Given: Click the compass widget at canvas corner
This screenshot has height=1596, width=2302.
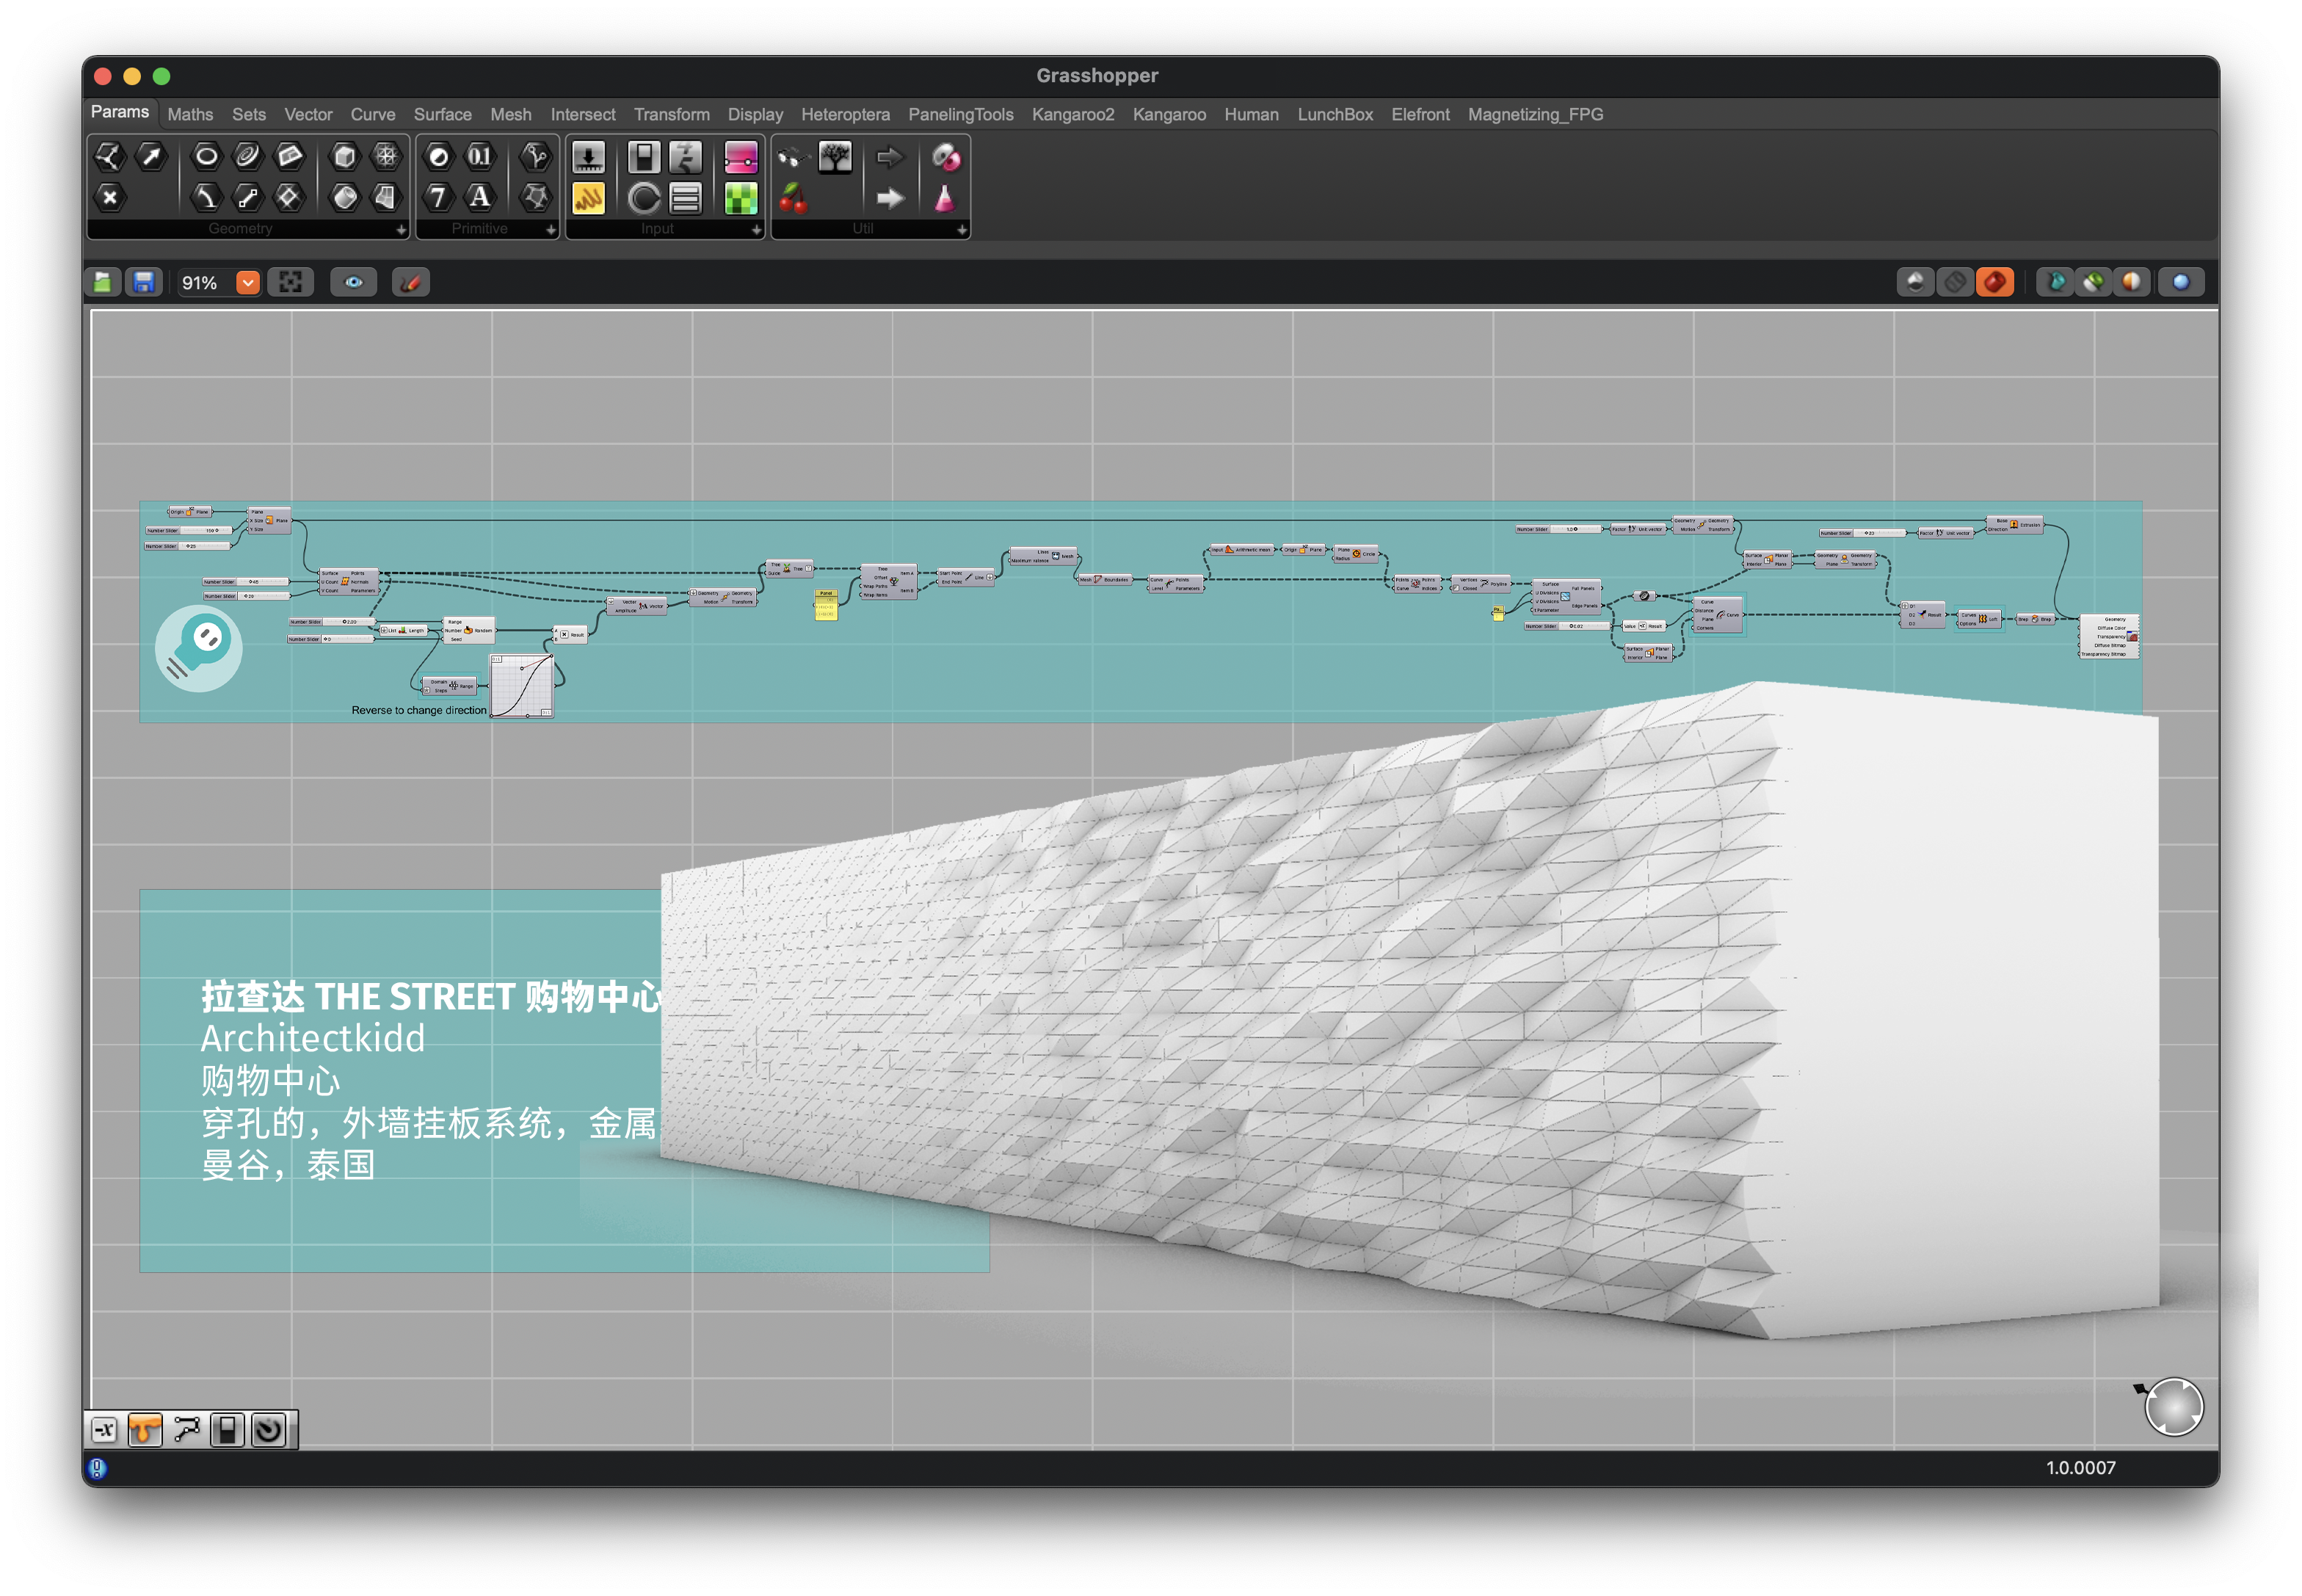Looking at the screenshot, I should 2174,1407.
